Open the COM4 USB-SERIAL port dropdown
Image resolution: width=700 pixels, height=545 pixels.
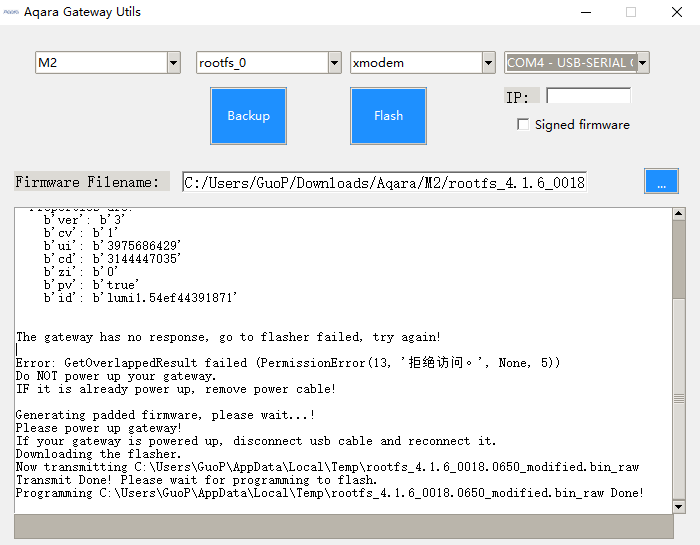(x=576, y=62)
